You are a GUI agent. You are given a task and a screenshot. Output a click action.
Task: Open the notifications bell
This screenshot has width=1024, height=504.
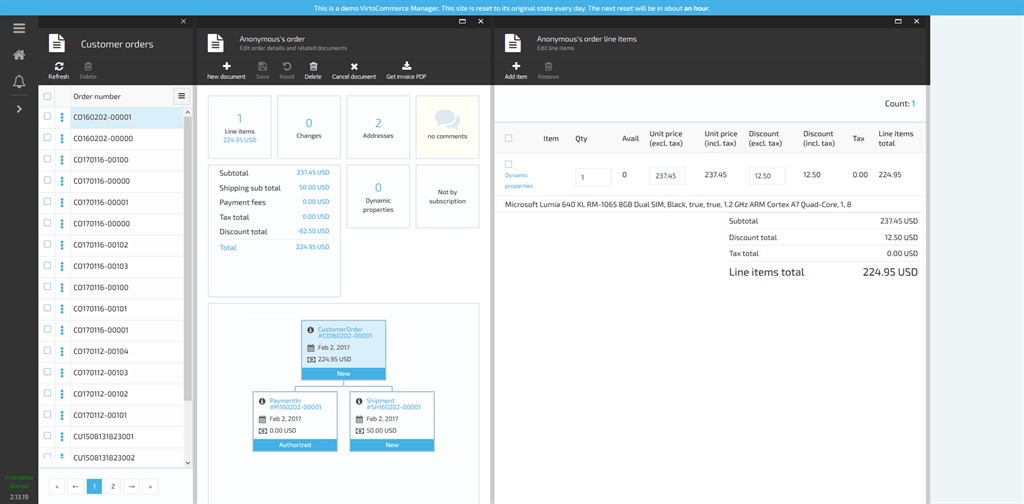[19, 82]
